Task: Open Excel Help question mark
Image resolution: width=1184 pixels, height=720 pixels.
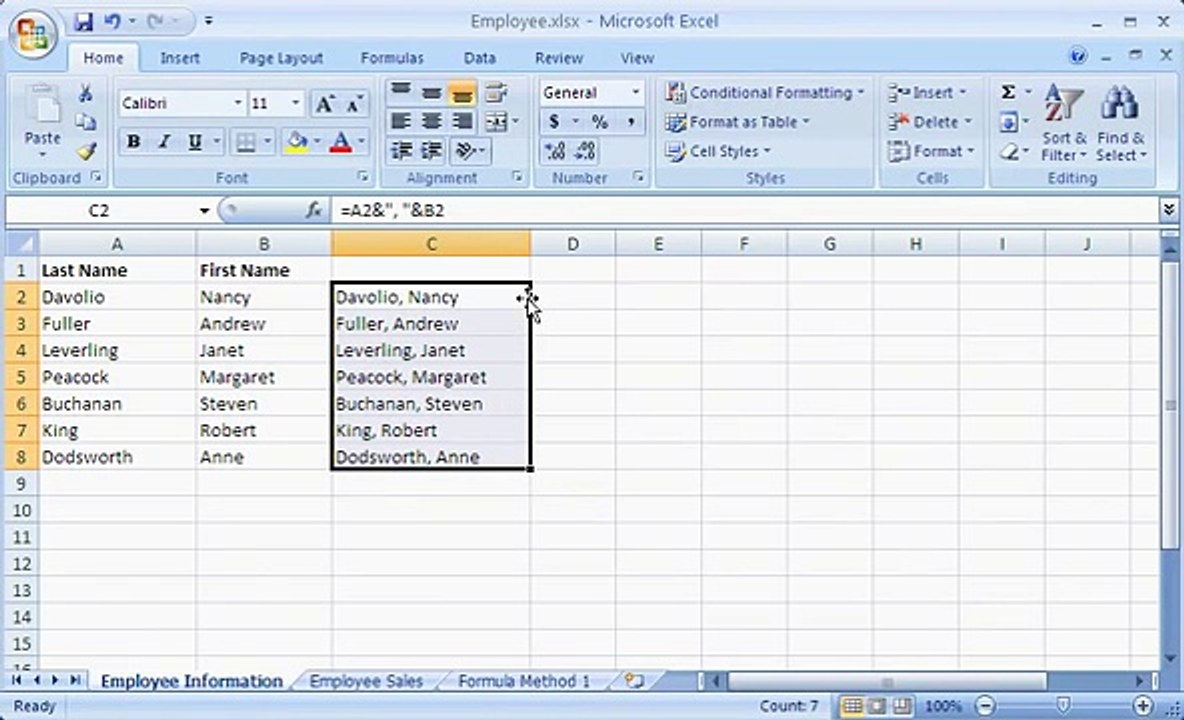Action: pos(1078,55)
